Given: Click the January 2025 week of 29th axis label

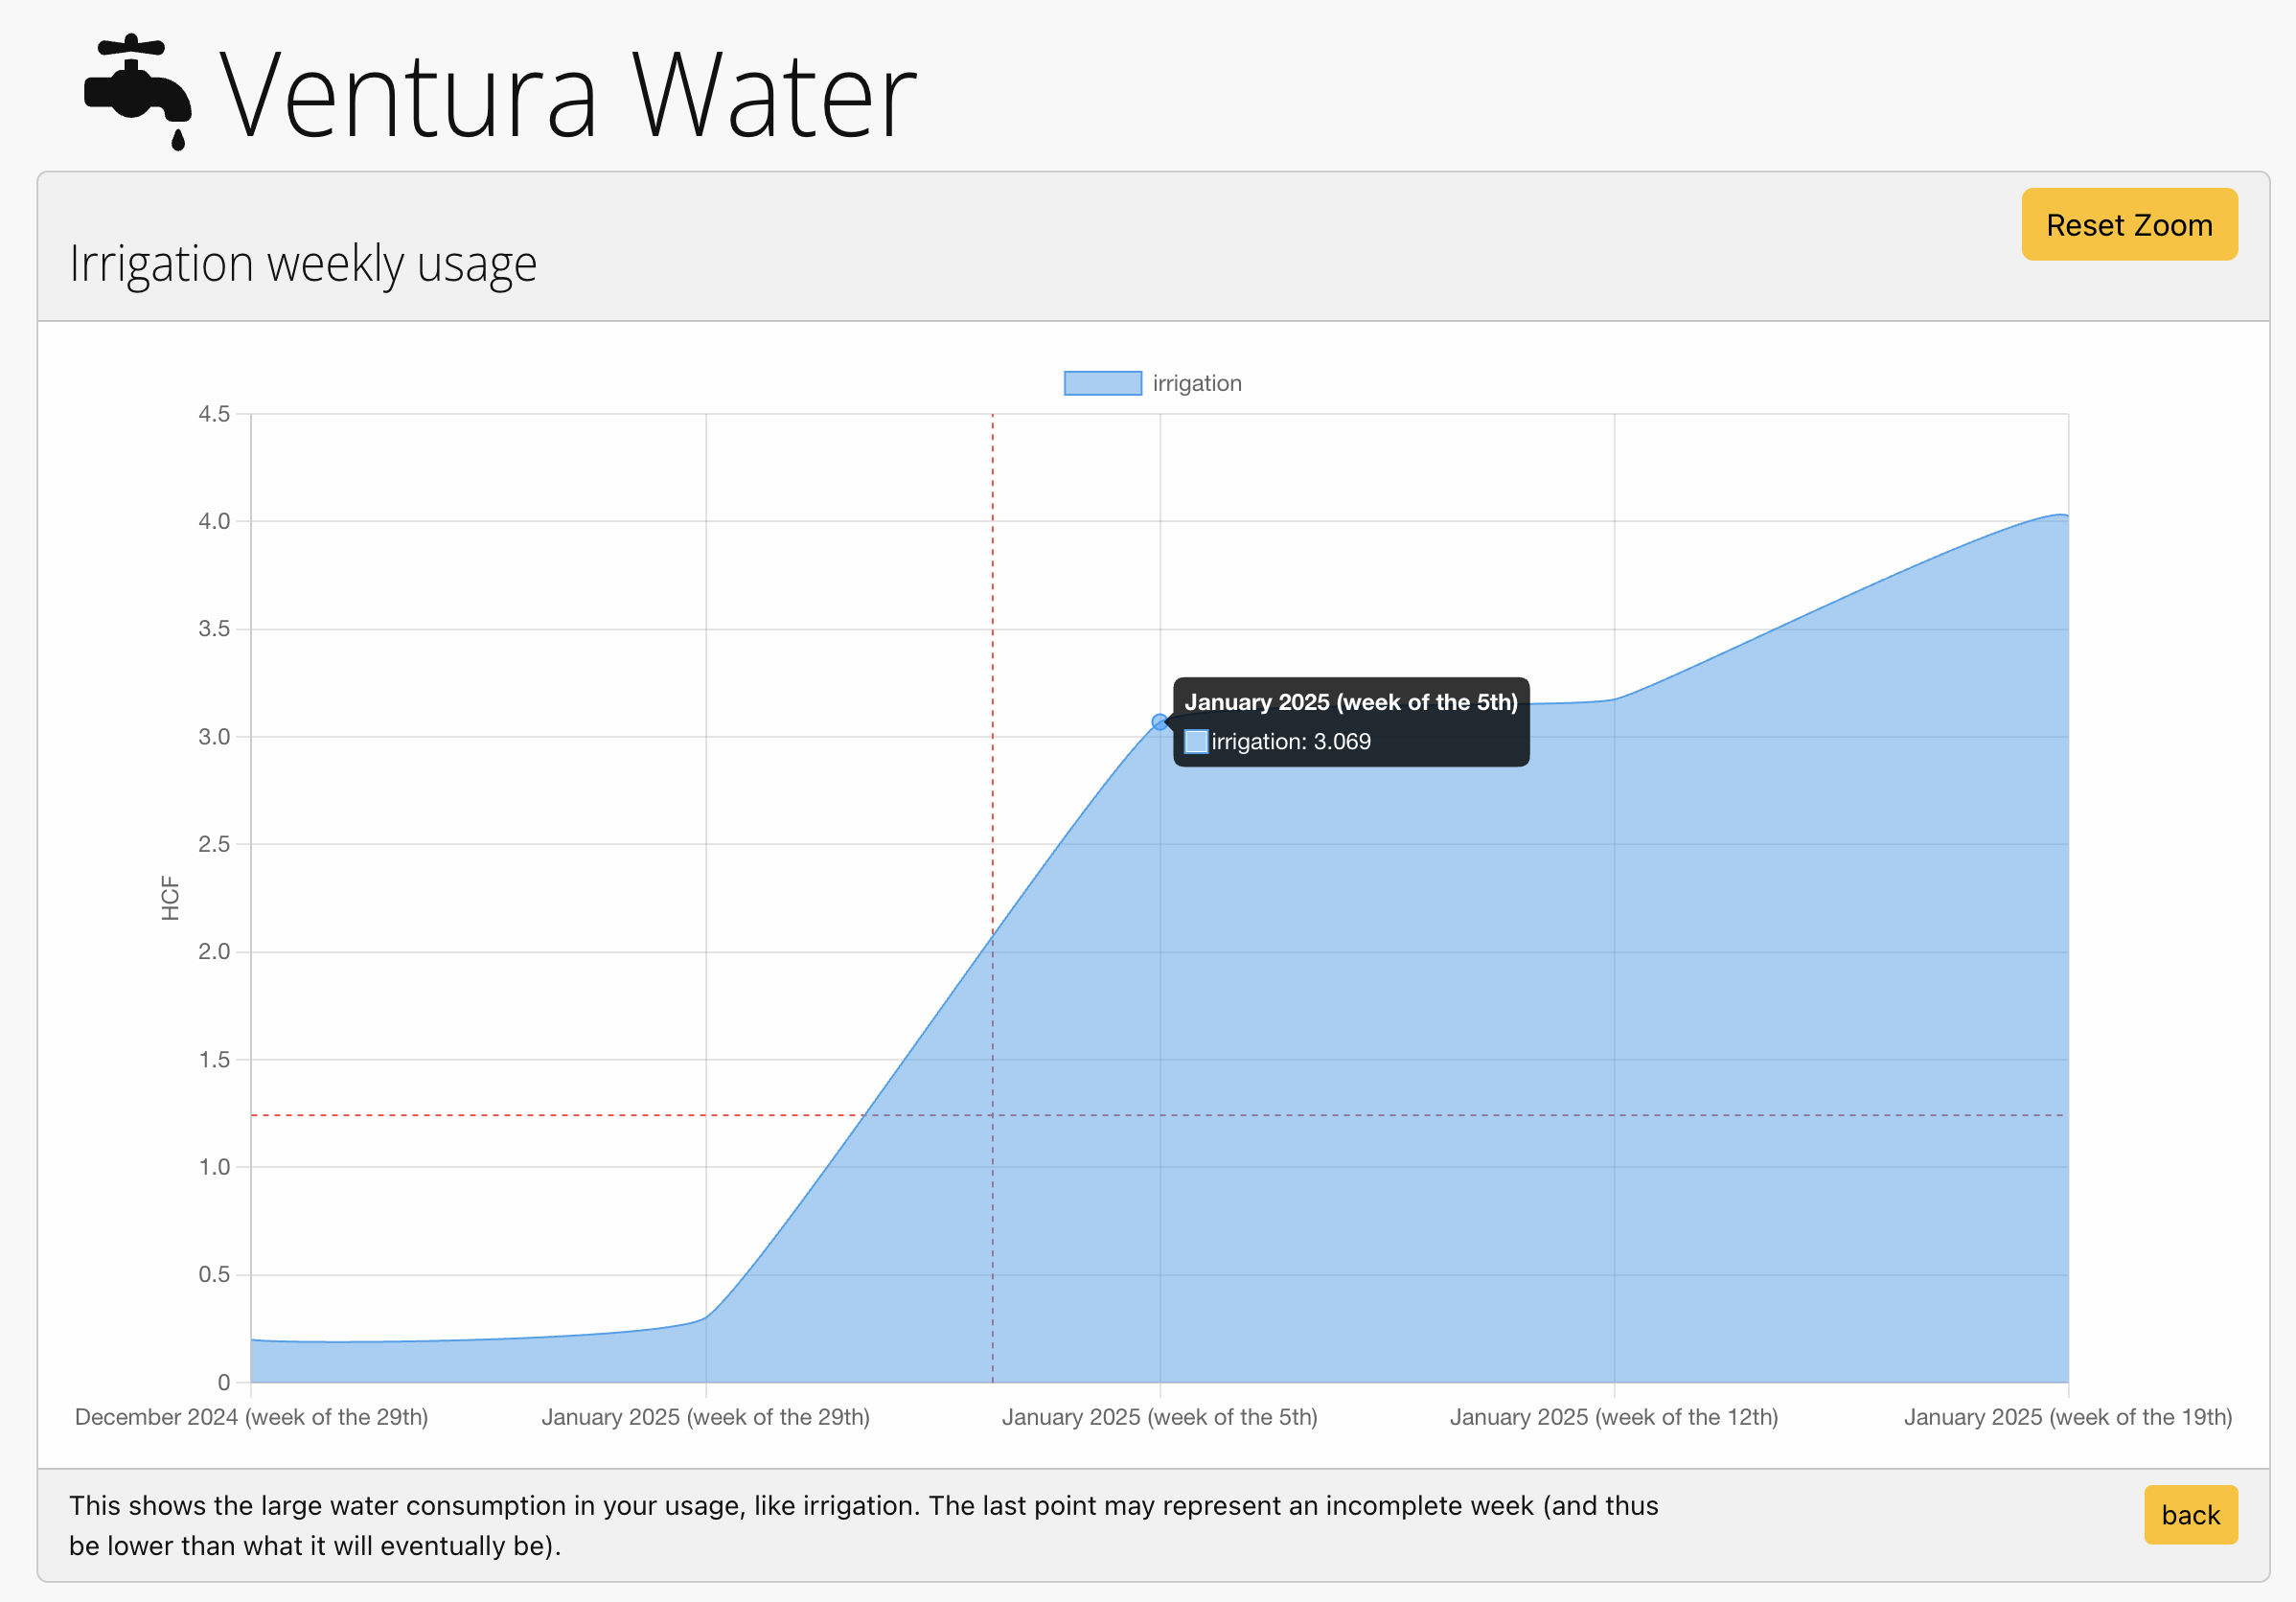Looking at the screenshot, I should [705, 1416].
